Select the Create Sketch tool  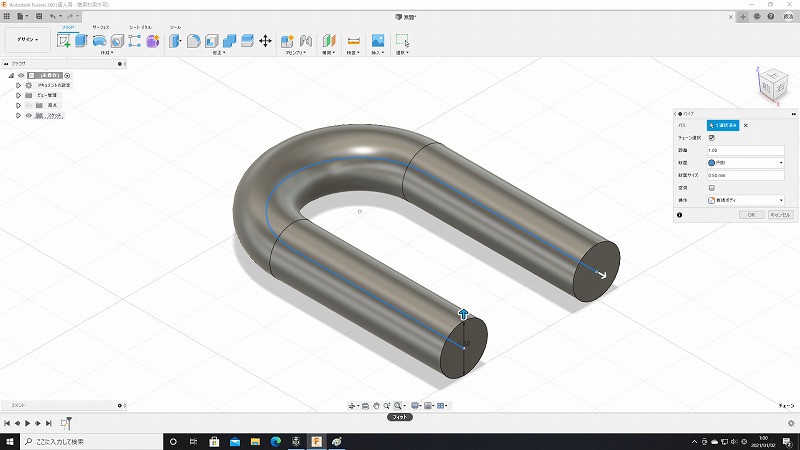pos(65,41)
